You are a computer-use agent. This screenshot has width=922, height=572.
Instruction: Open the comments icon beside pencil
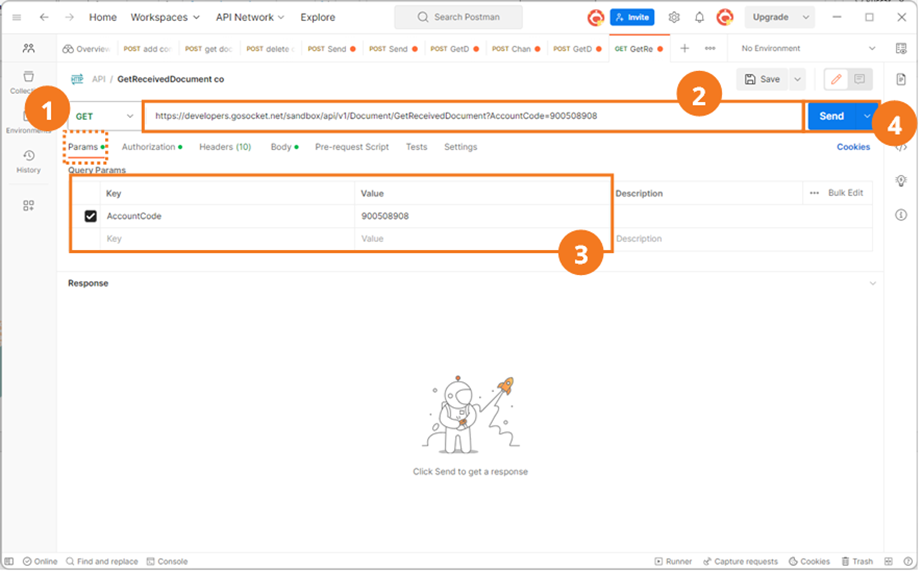click(860, 79)
